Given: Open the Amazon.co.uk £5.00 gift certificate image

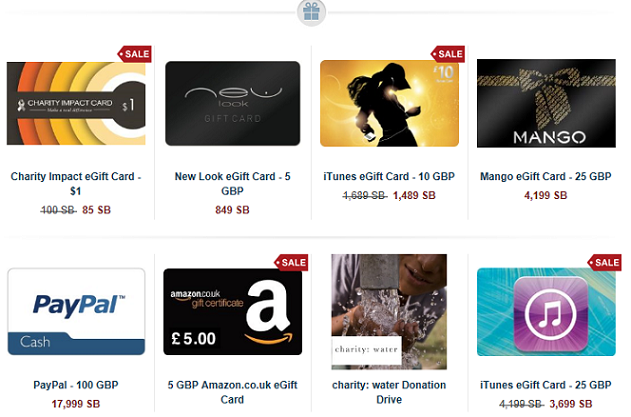Looking at the screenshot, I should (233, 312).
